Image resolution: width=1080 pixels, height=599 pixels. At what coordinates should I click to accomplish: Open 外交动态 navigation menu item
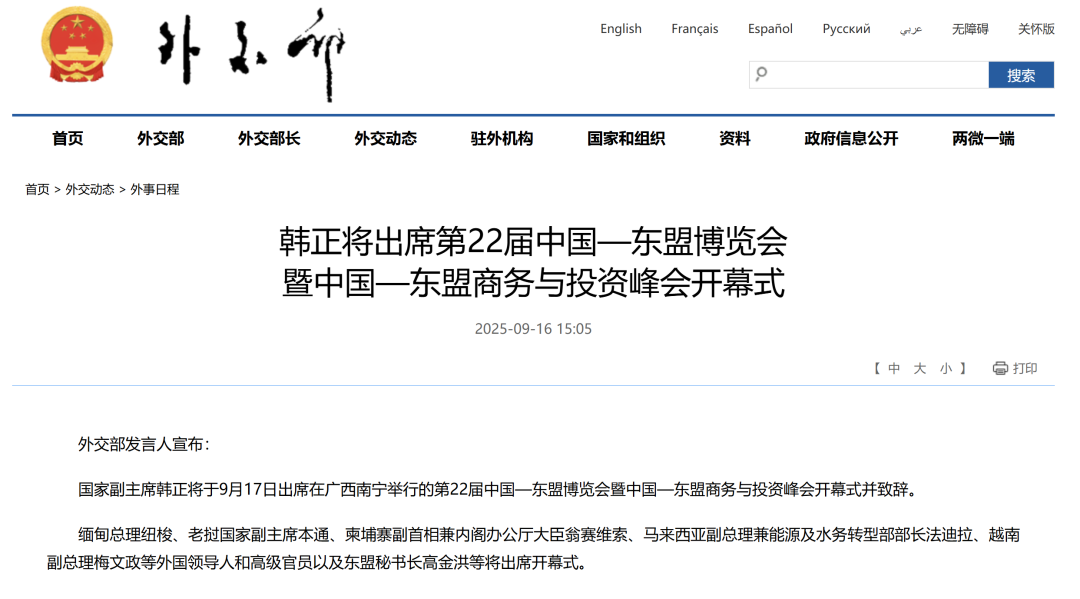[x=386, y=138]
